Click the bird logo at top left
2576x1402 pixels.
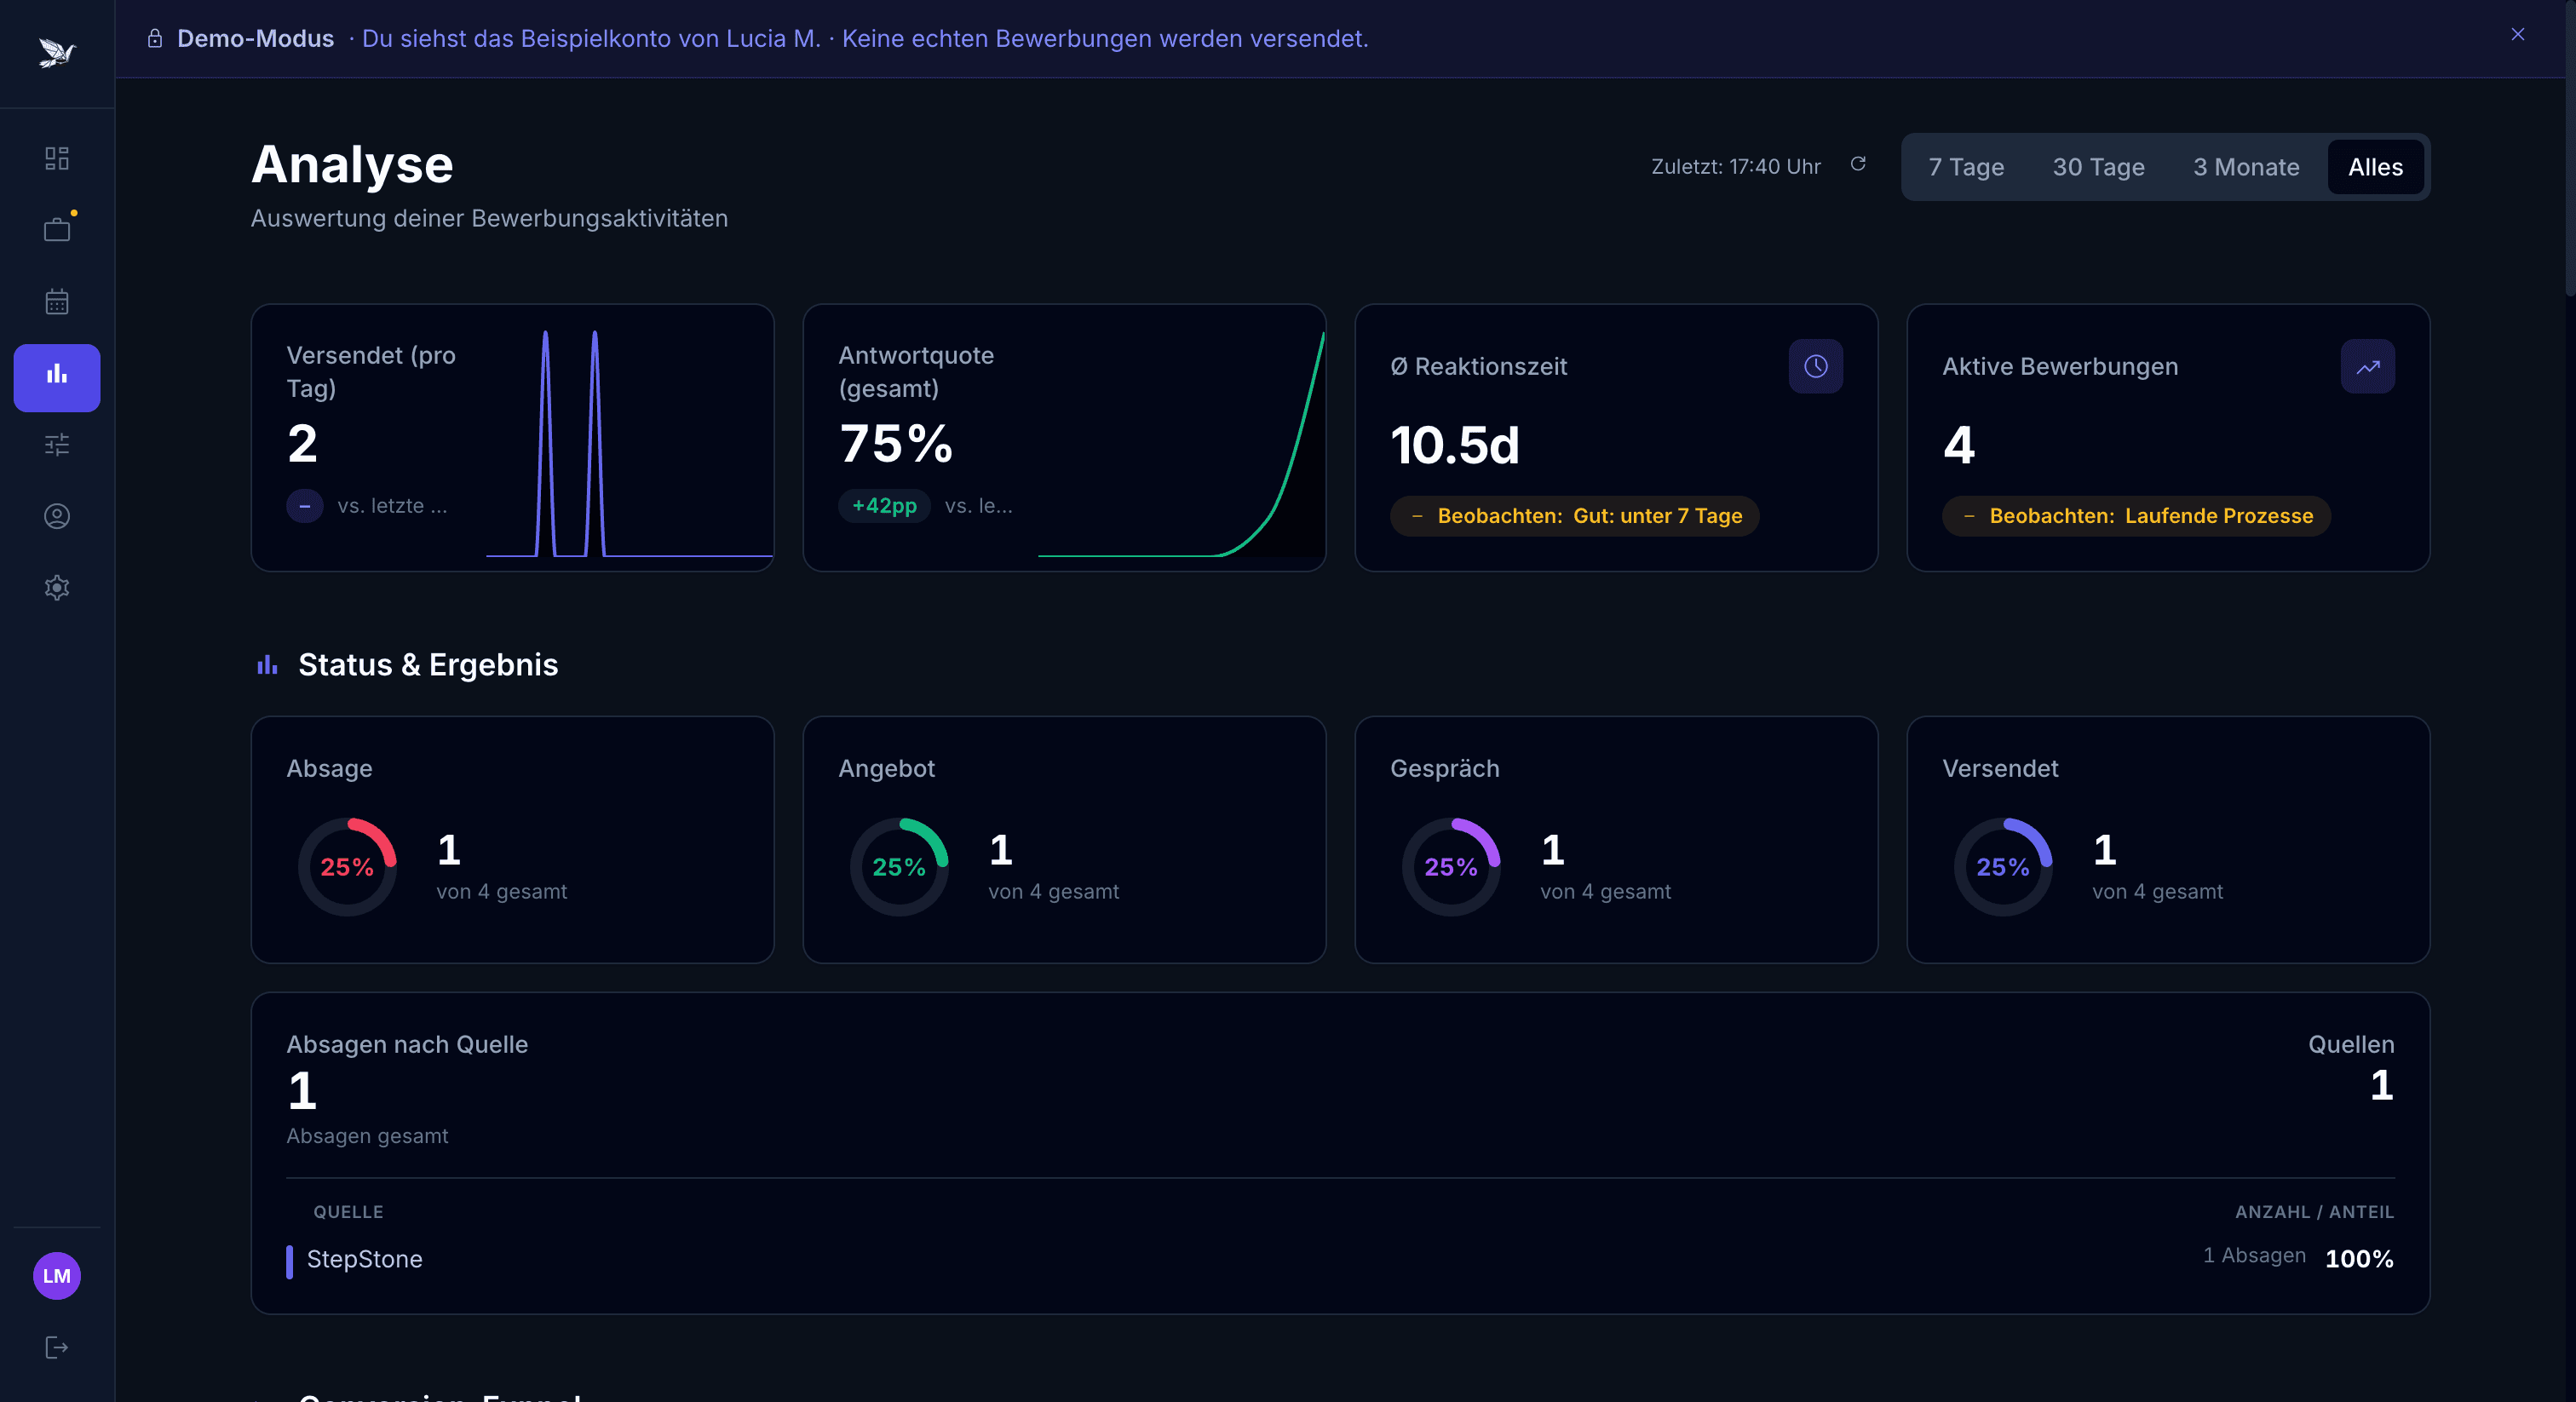[x=57, y=52]
